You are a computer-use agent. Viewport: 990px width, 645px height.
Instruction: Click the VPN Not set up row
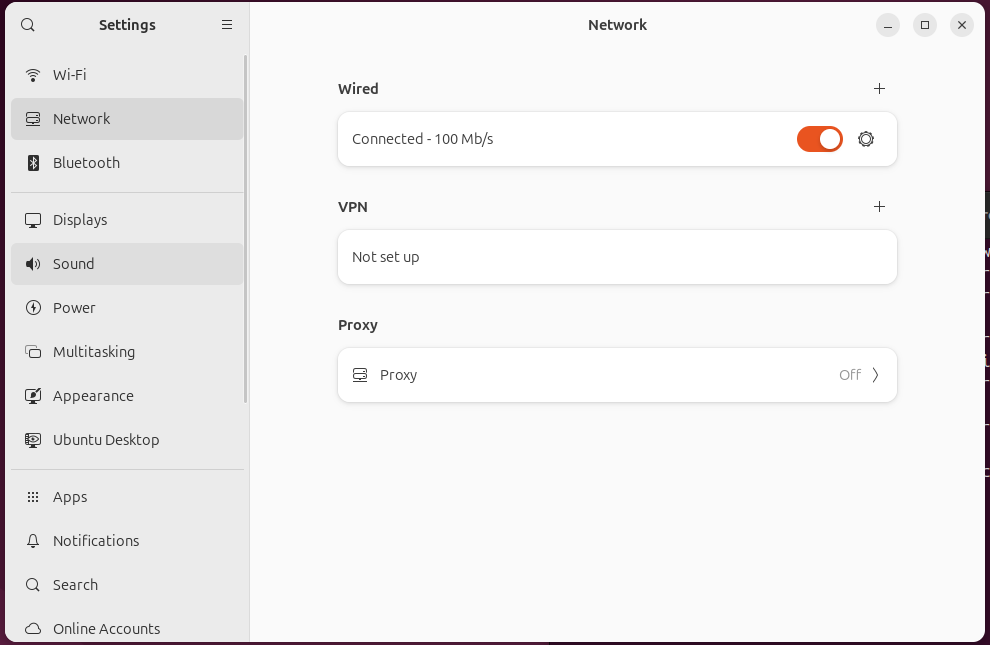(x=617, y=257)
